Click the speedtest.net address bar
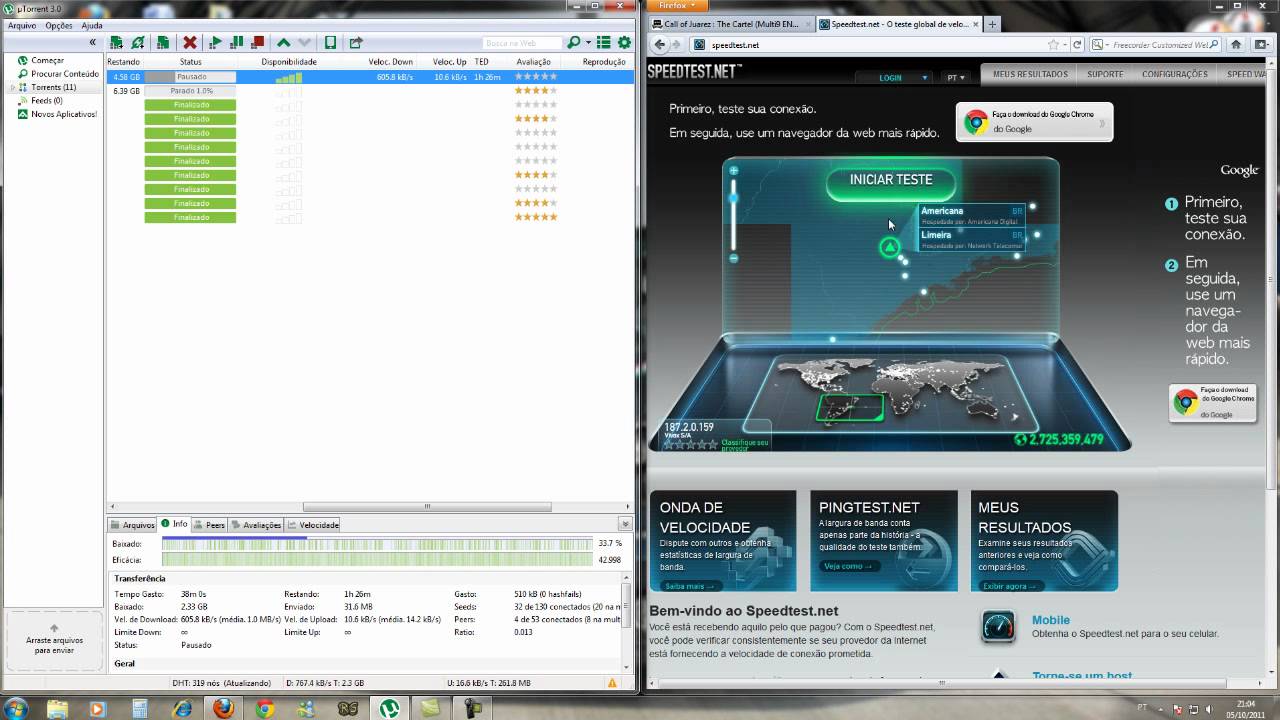The height and width of the screenshot is (720, 1280). pyautogui.click(x=868, y=45)
